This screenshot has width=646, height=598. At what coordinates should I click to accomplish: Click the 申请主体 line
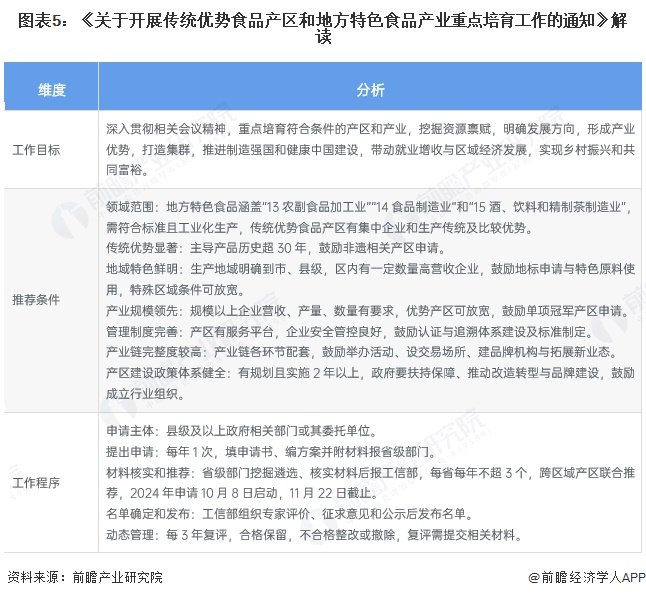[241, 431]
